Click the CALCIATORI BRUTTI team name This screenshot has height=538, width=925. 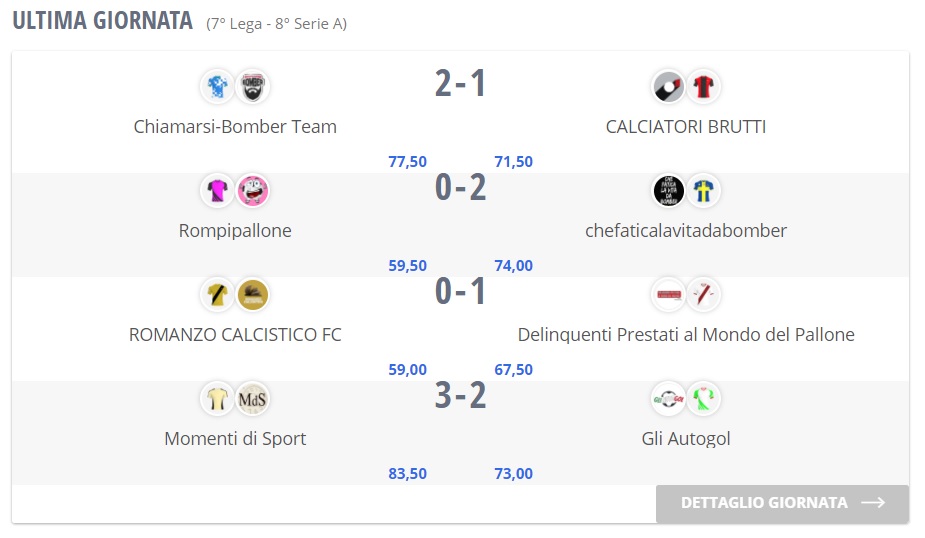(686, 127)
